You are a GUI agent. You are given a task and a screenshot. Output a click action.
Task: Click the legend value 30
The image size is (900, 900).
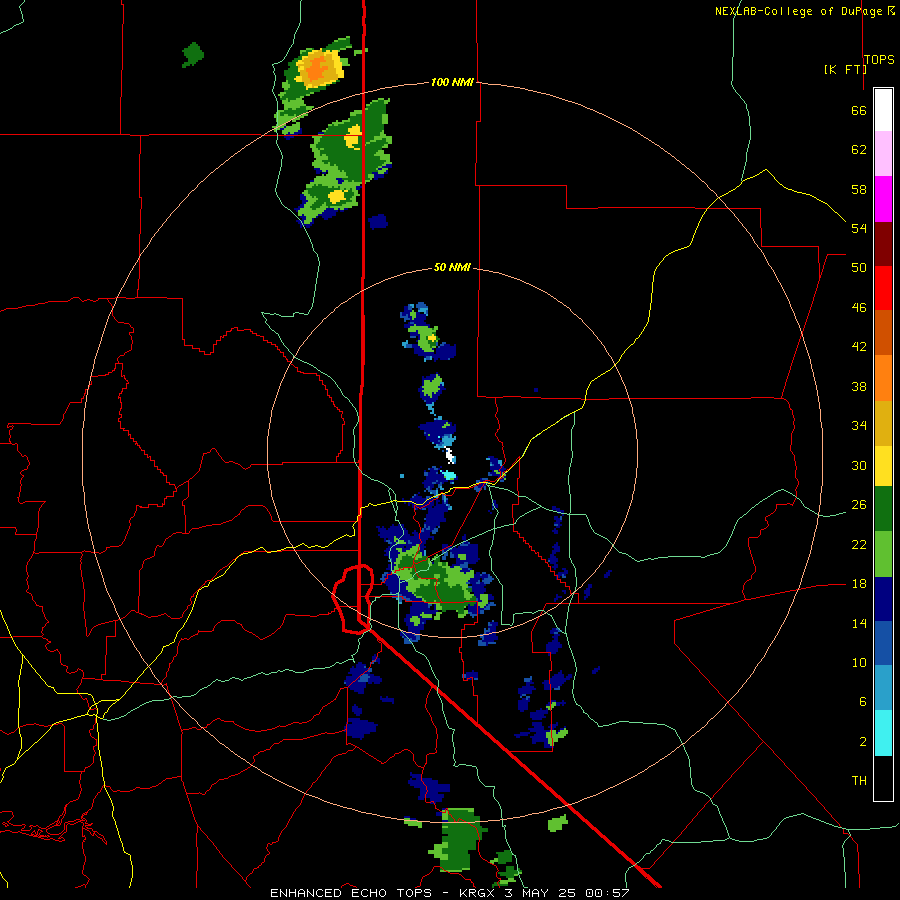pos(859,465)
